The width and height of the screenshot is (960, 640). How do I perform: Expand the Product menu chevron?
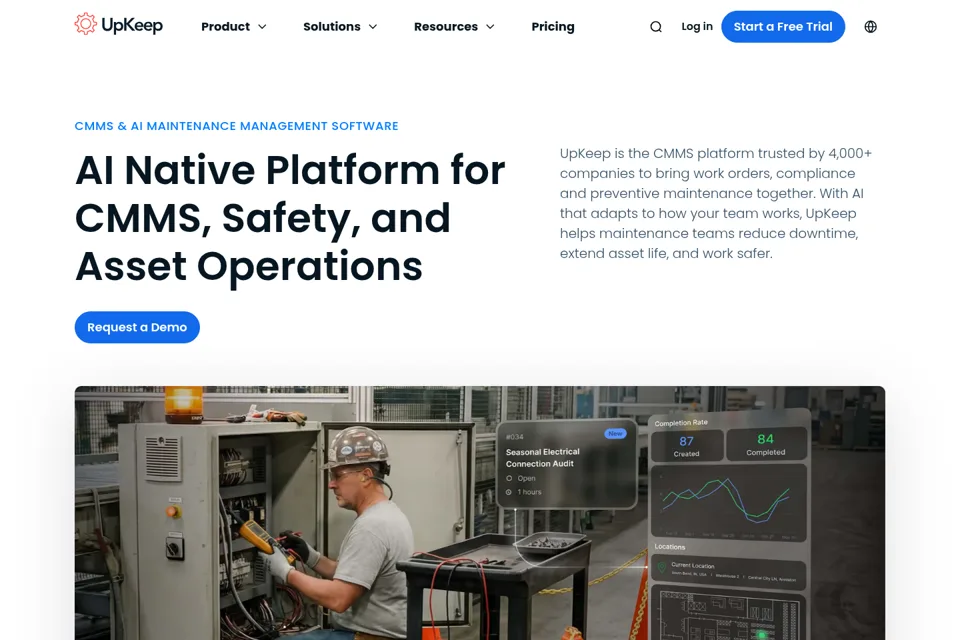262,27
